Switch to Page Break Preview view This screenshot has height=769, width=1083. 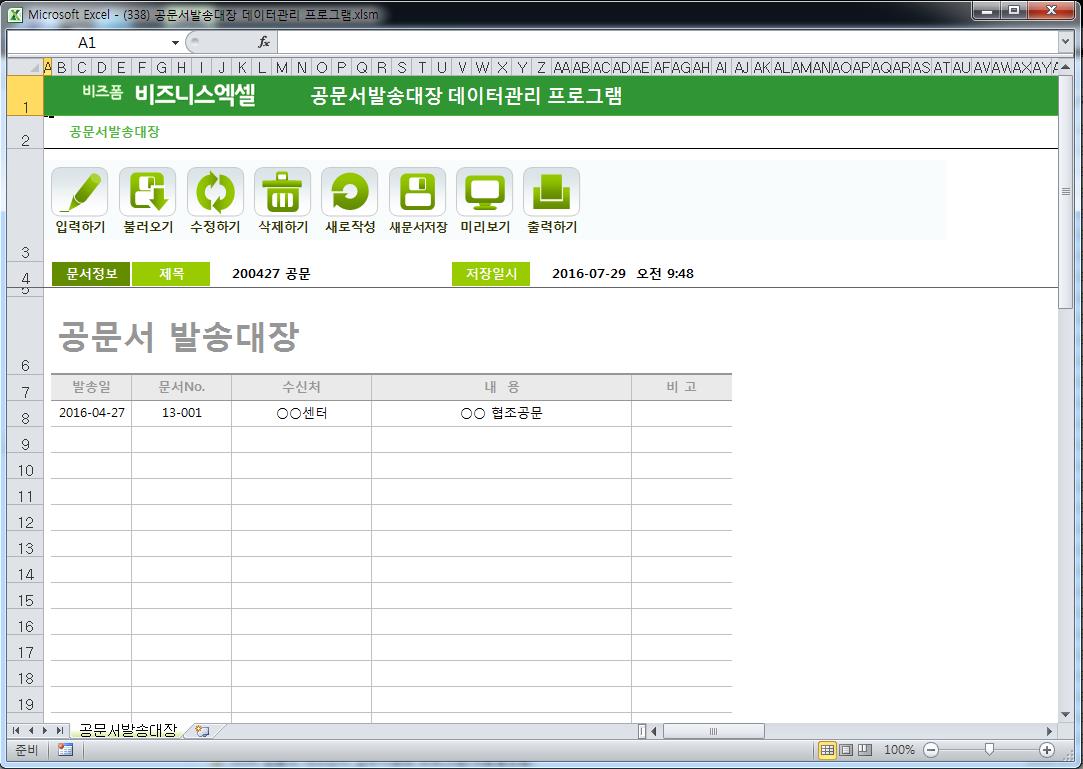(x=865, y=750)
